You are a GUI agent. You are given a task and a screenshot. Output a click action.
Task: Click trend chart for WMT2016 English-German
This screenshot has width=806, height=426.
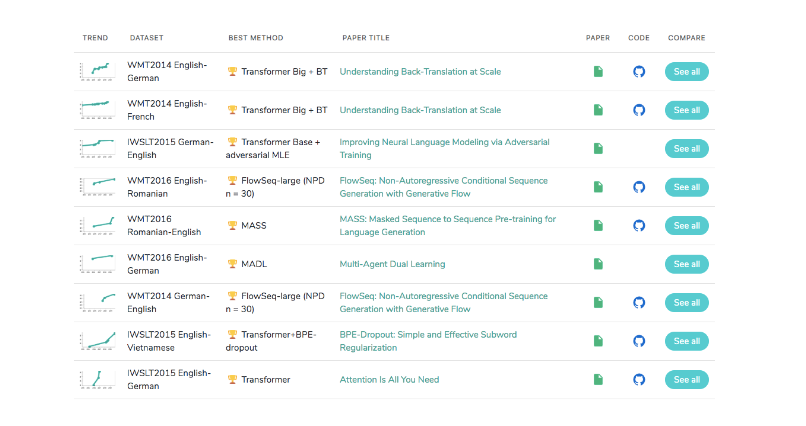pos(98,264)
